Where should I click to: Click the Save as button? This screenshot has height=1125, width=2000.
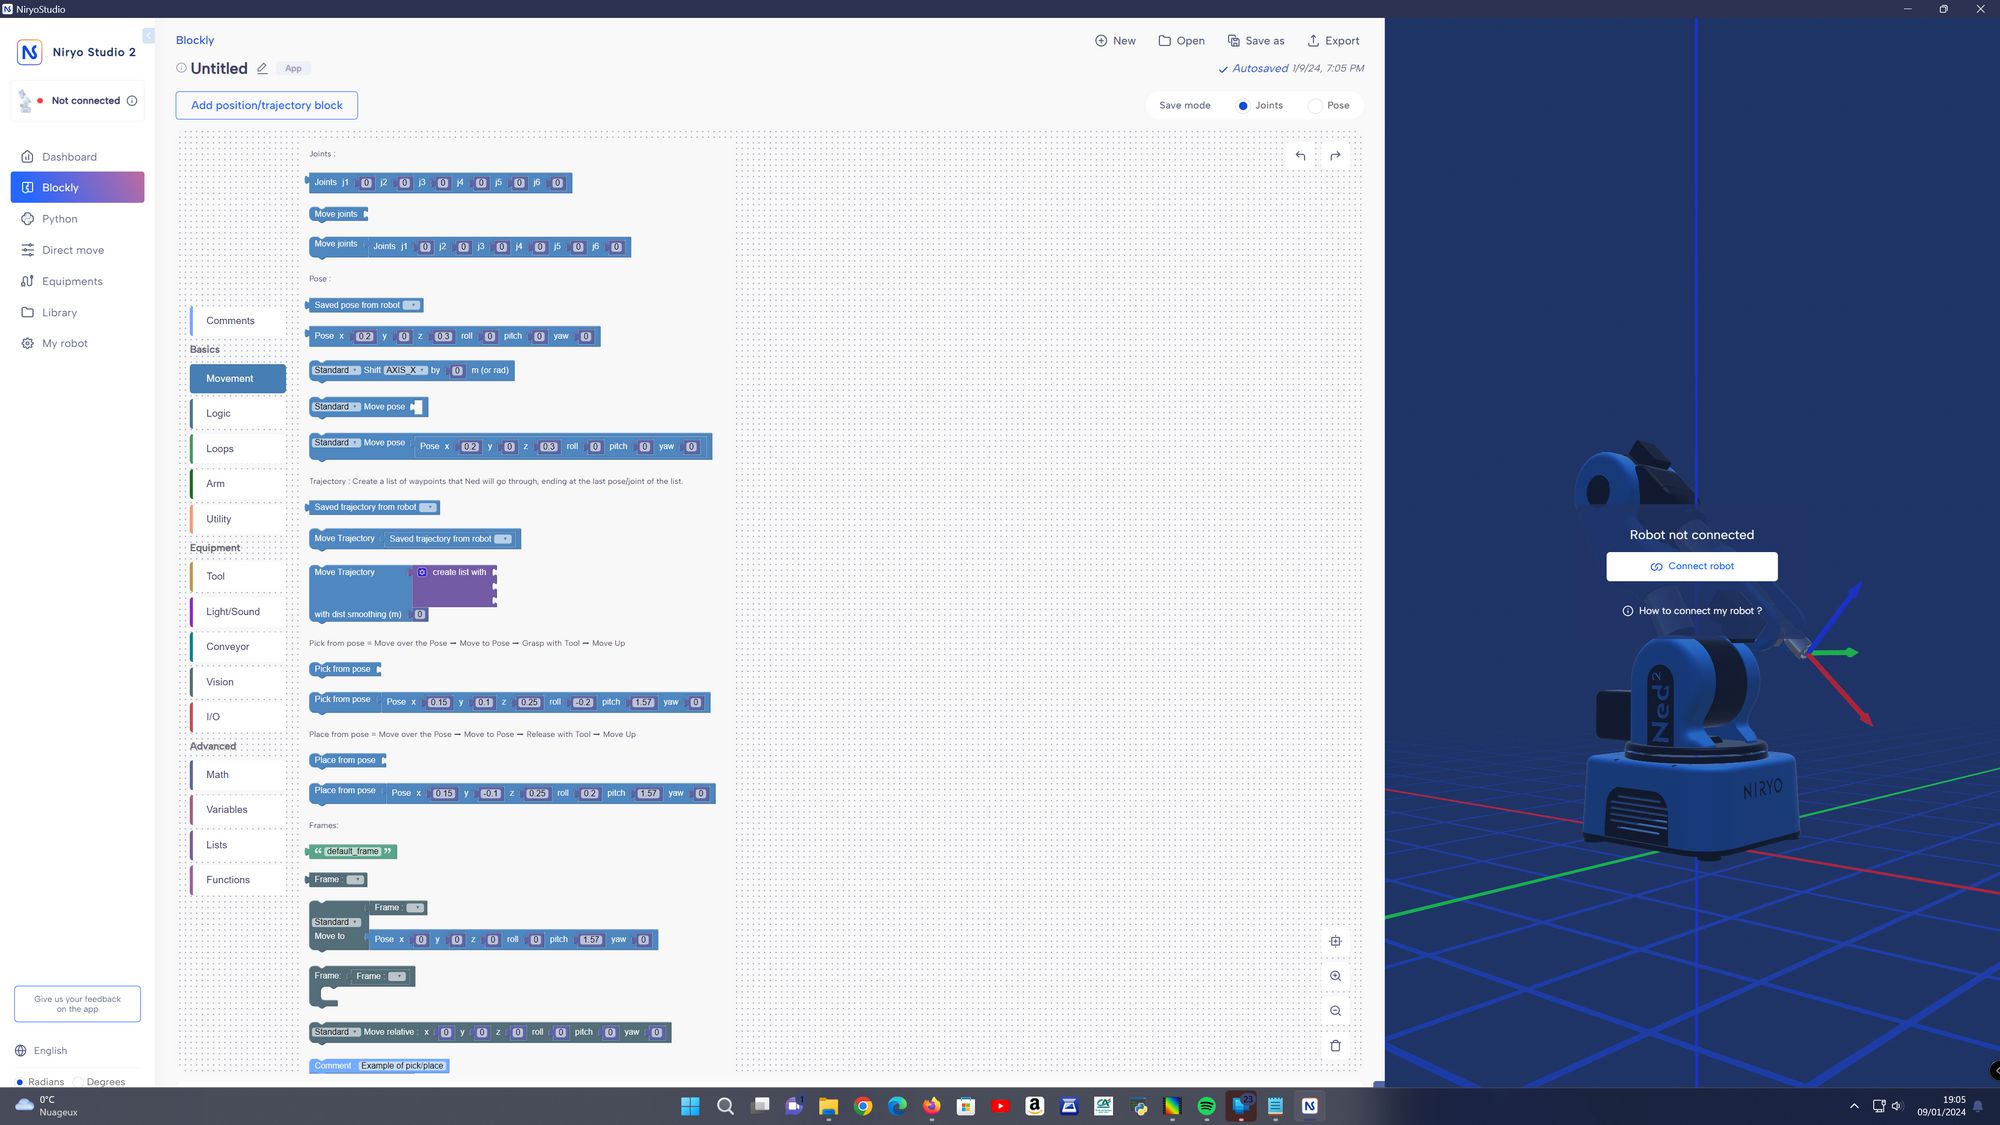pos(1256,41)
